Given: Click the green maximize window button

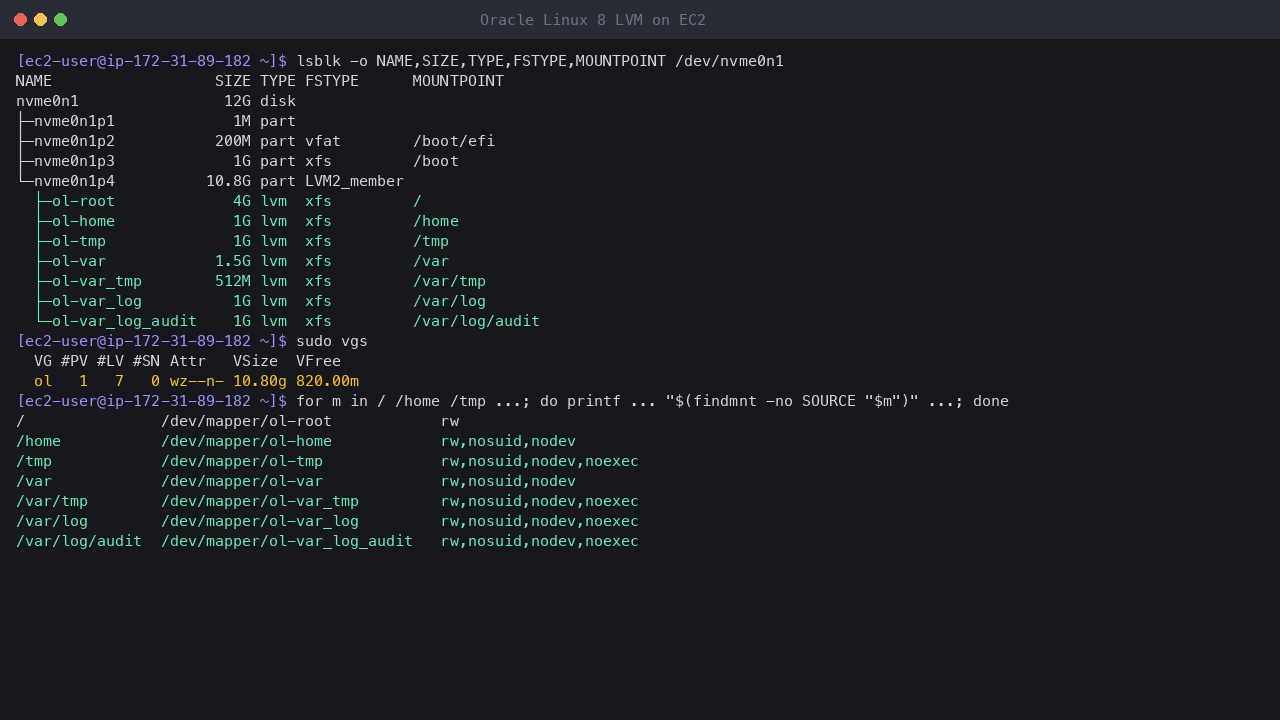Looking at the screenshot, I should 61,20.
